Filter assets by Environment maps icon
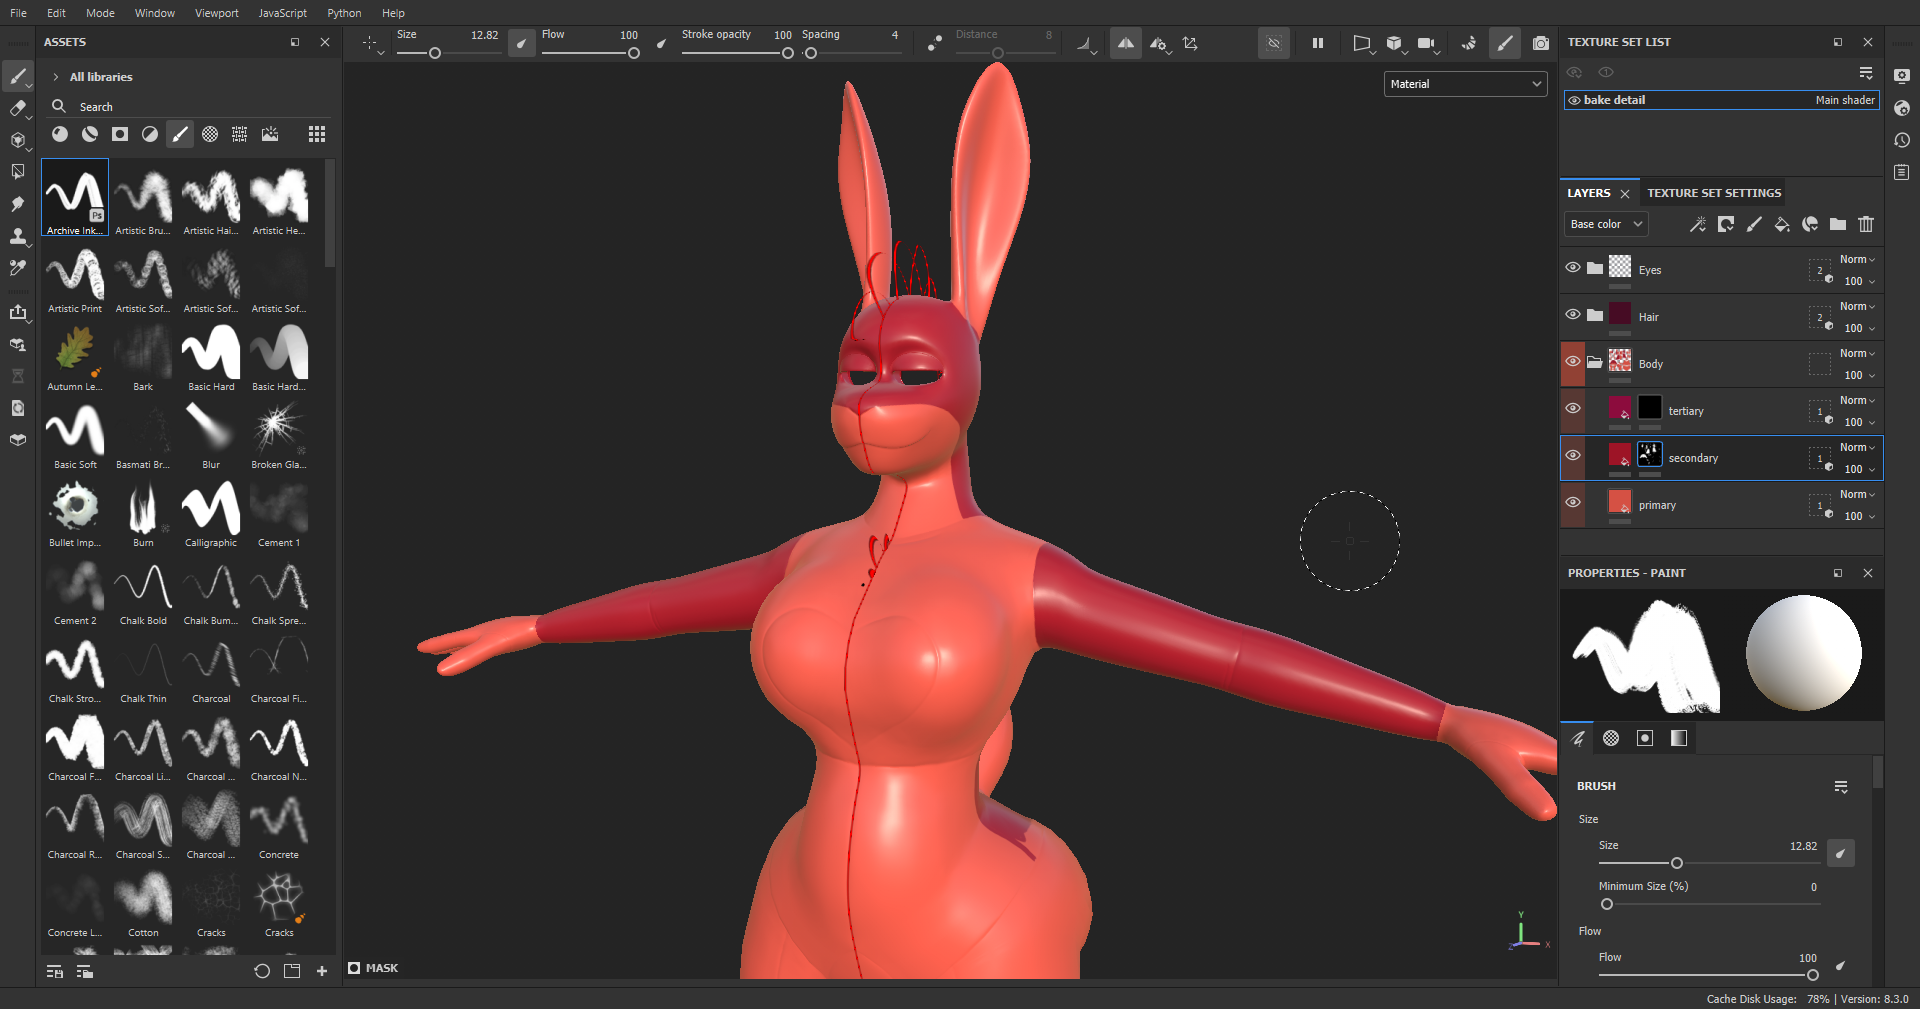This screenshot has width=1920, height=1009. point(270,134)
